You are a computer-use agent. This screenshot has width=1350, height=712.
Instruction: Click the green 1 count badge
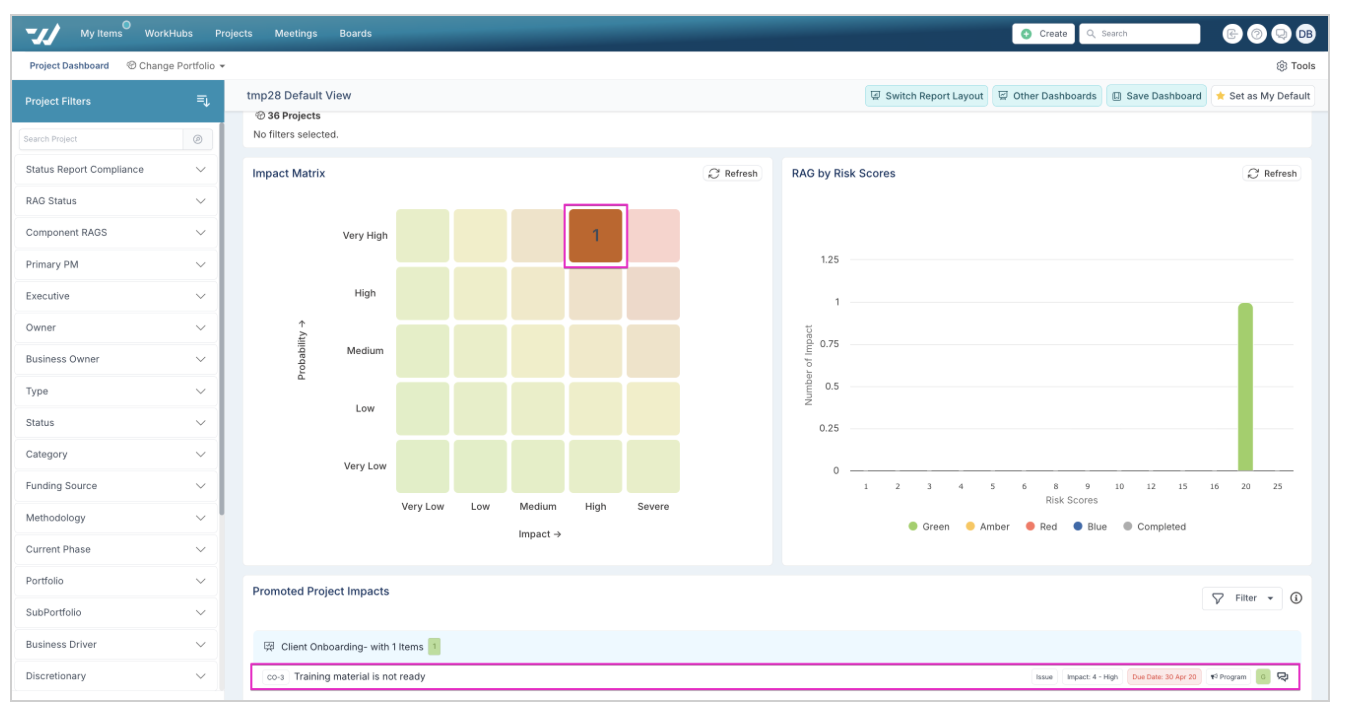[x=434, y=647]
